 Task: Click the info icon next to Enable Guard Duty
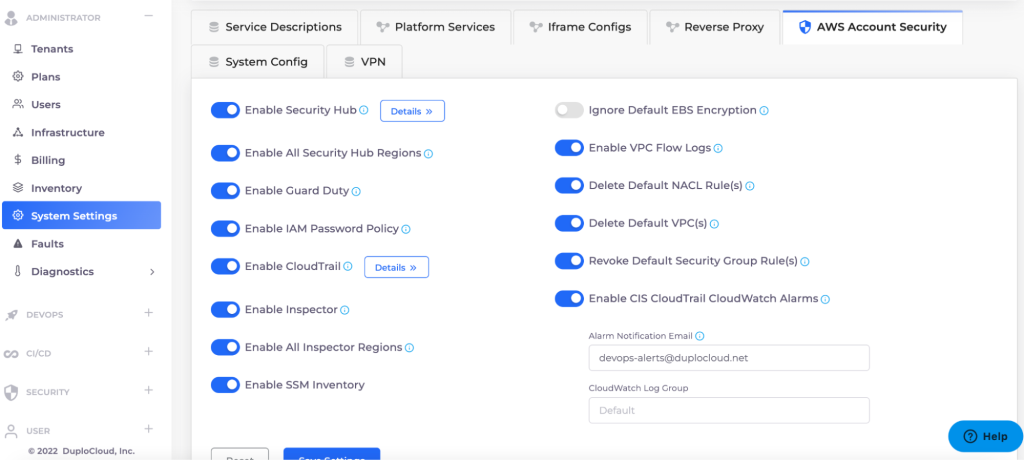[x=356, y=191]
